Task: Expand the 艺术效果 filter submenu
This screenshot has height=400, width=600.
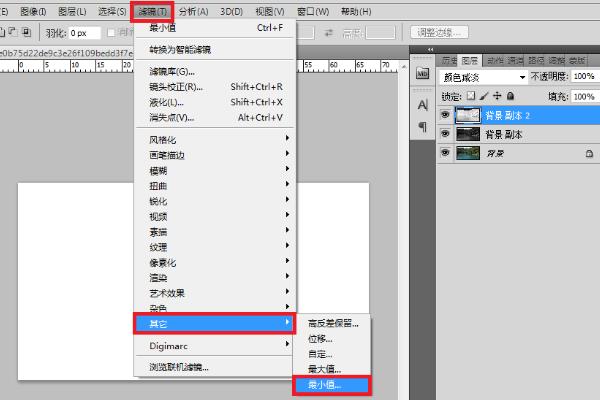Action: (x=215, y=293)
